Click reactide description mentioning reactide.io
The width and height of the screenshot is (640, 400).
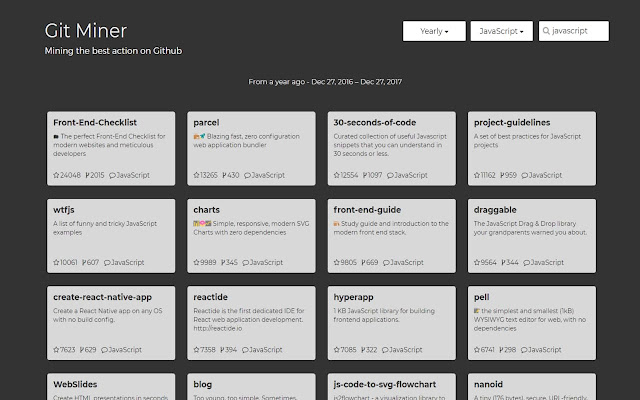[x=249, y=319]
